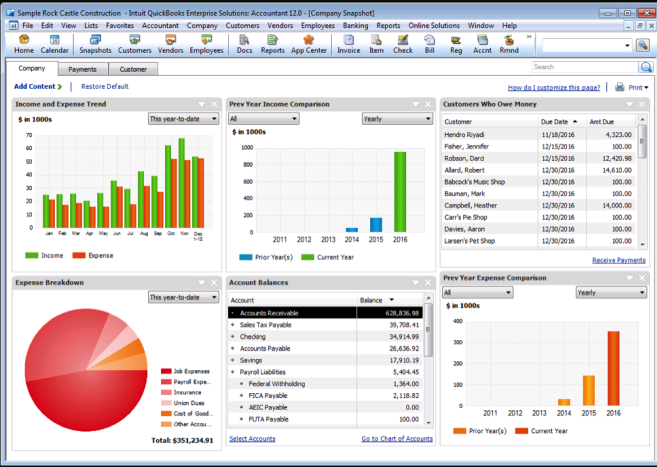Close the Customers Who Owe Money panel

pyautogui.click(x=642, y=104)
